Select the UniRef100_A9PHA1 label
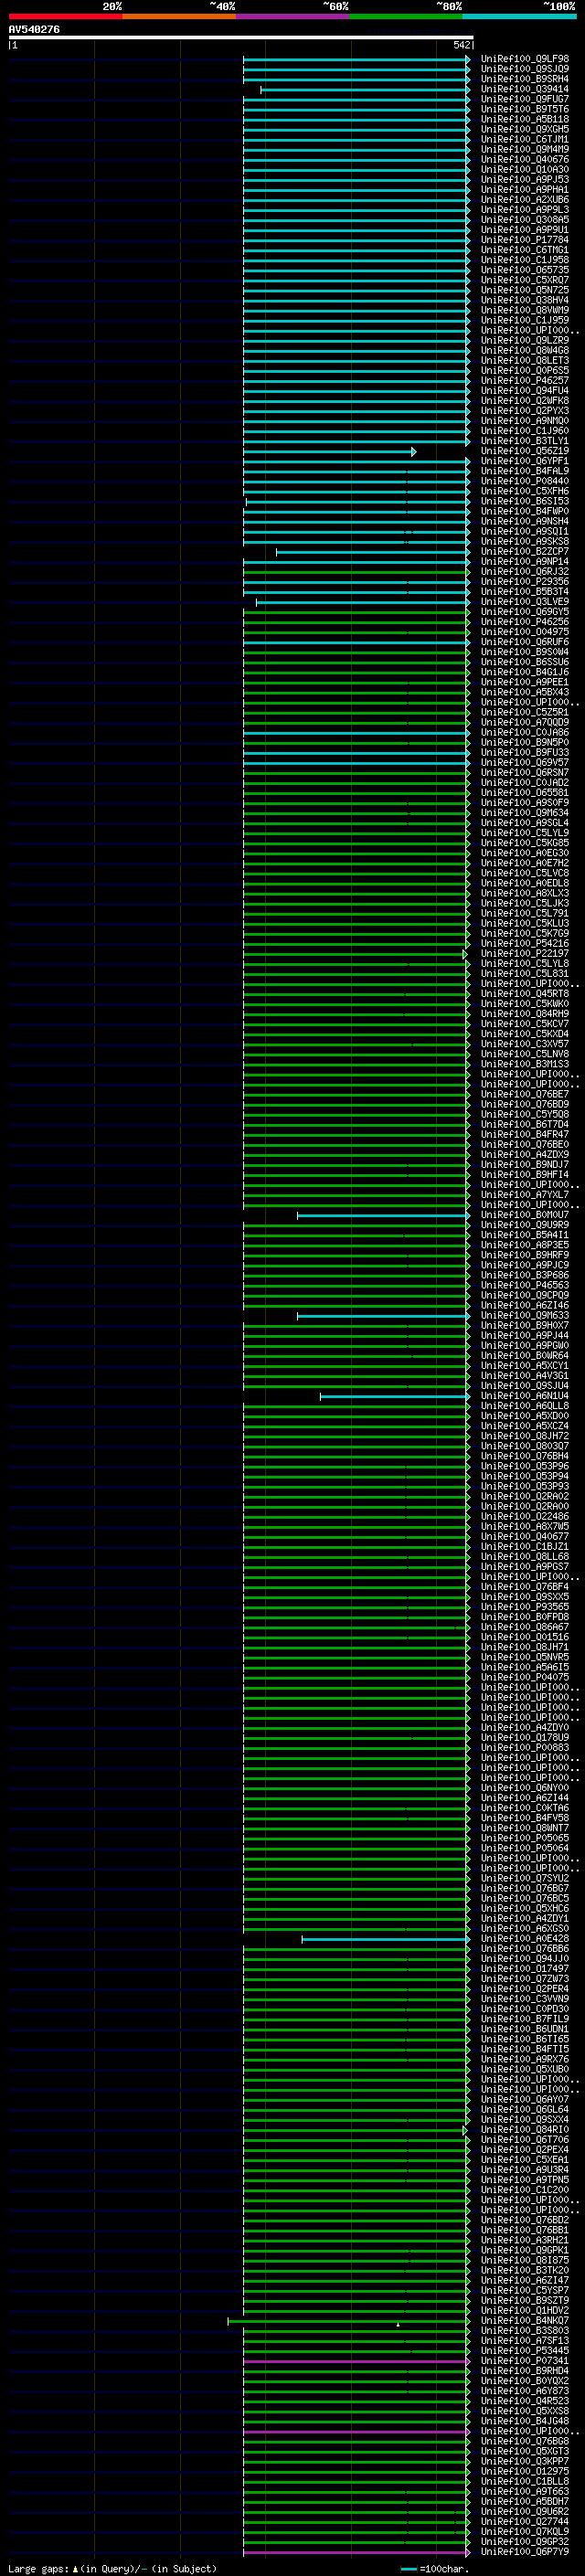This screenshot has height=2576, width=585. (524, 190)
